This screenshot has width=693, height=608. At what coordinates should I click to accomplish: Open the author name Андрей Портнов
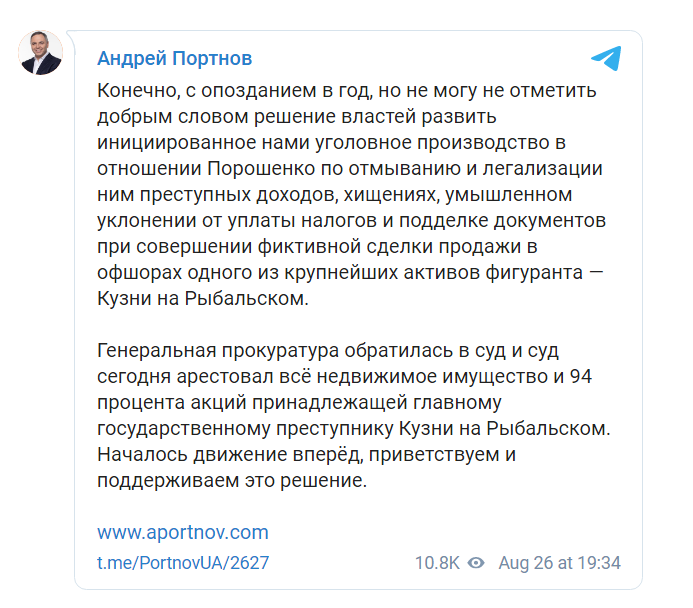pyautogui.click(x=175, y=57)
